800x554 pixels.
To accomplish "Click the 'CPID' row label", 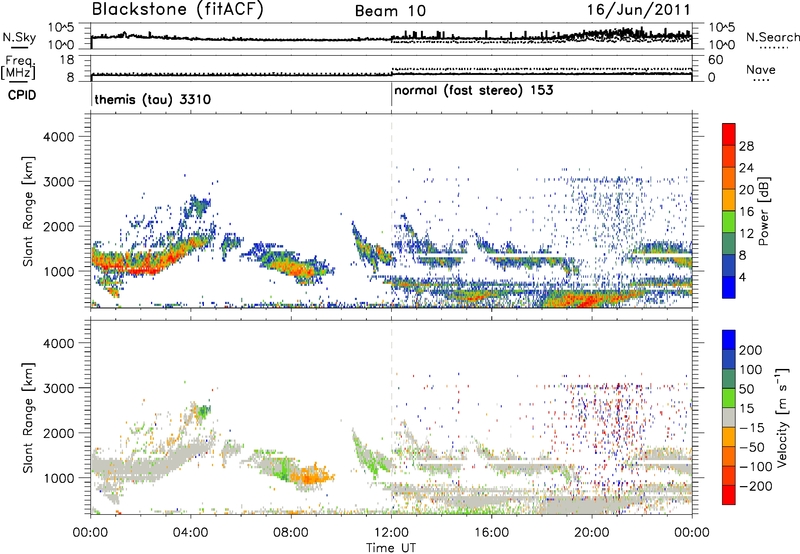I will (x=22, y=95).
